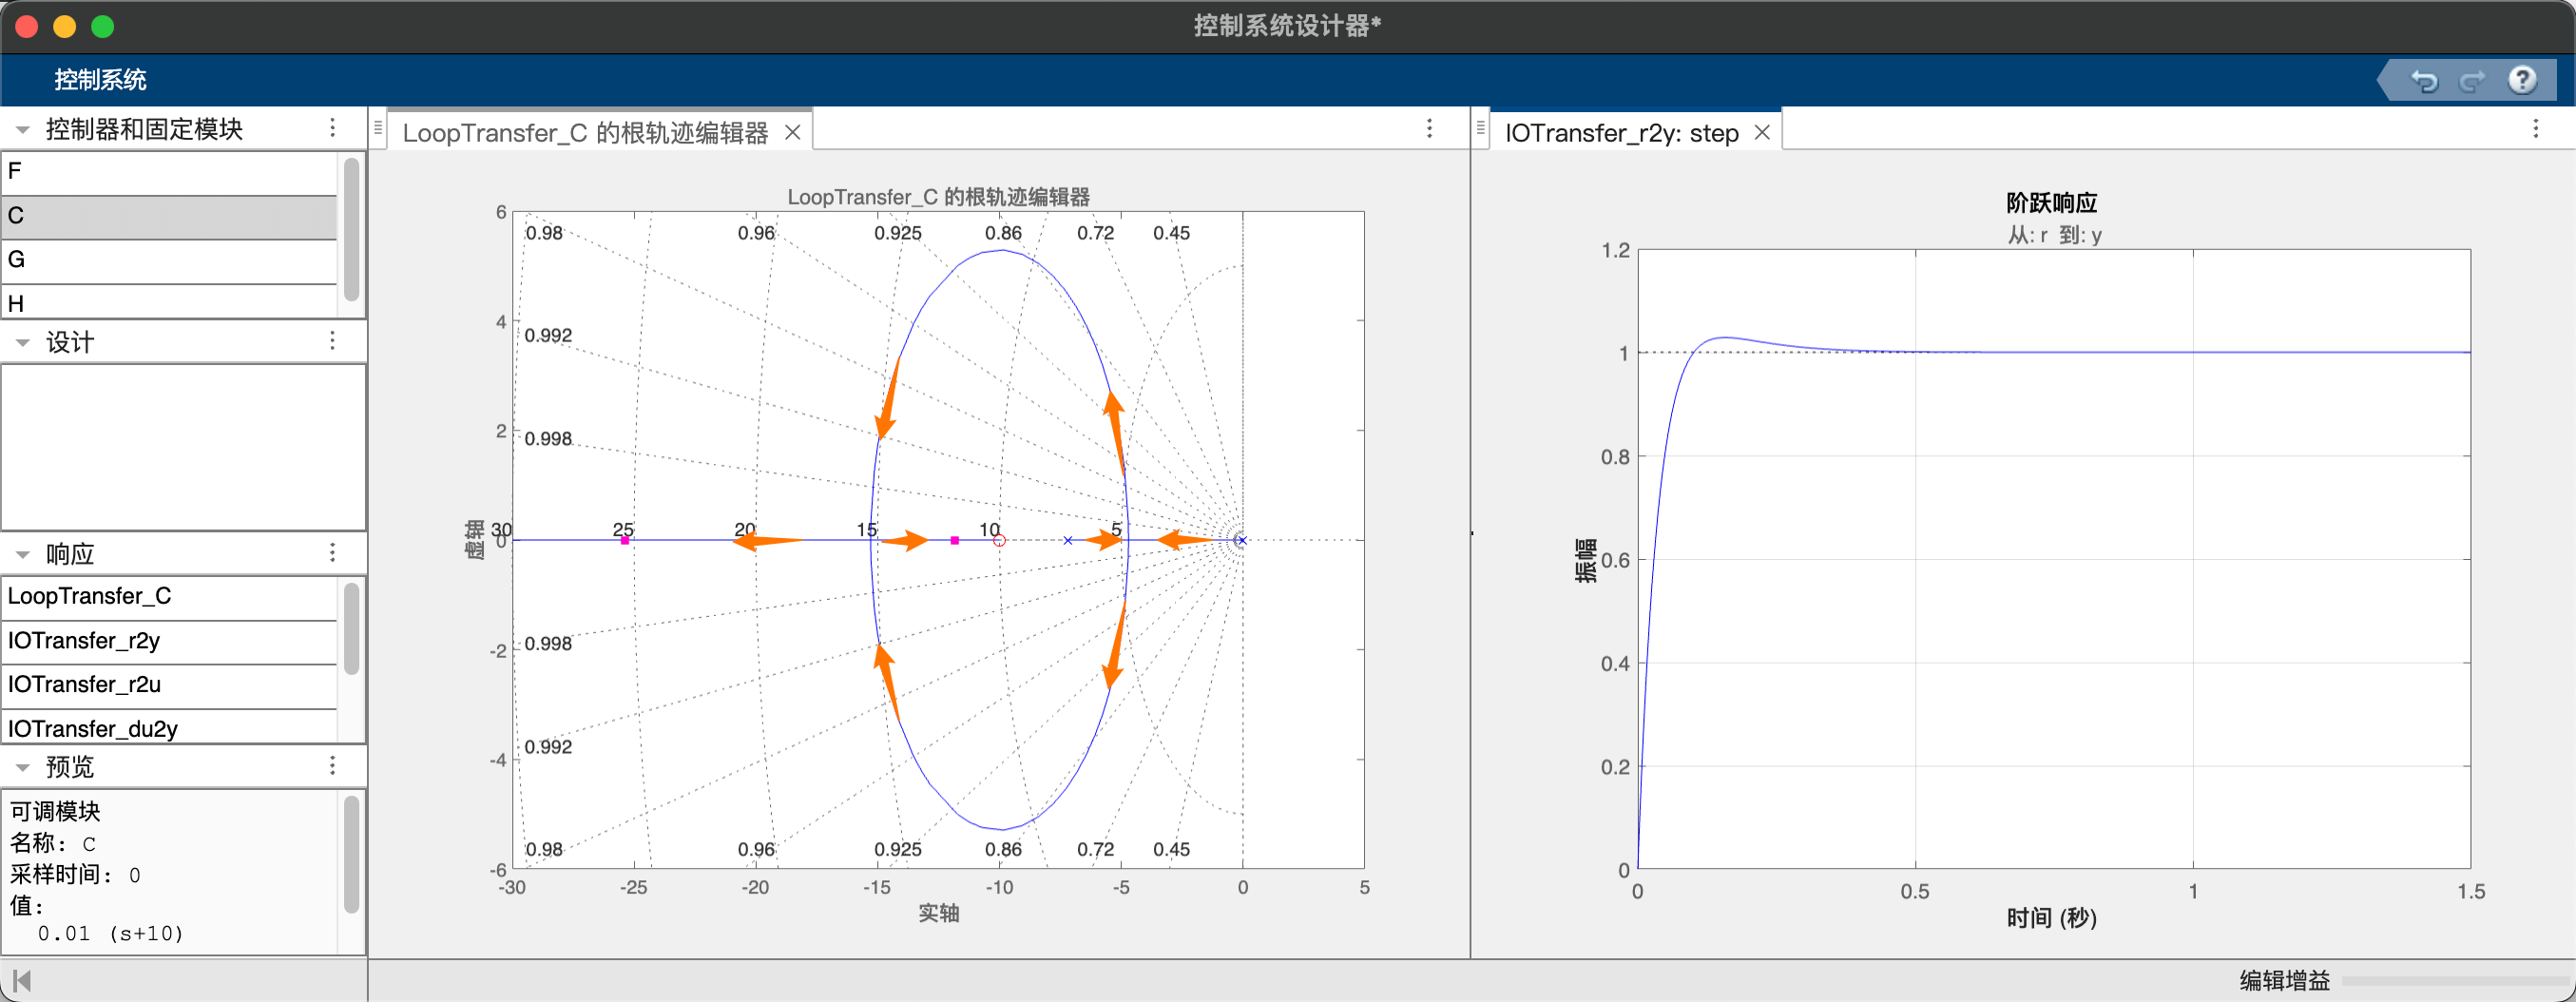
Task: Close the IOTransfer_r2y step tab
Action: click(1762, 133)
